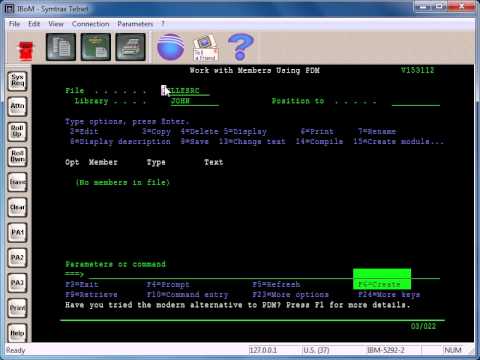The height and width of the screenshot is (360, 480).
Task: Open the File menu
Action: (14, 24)
